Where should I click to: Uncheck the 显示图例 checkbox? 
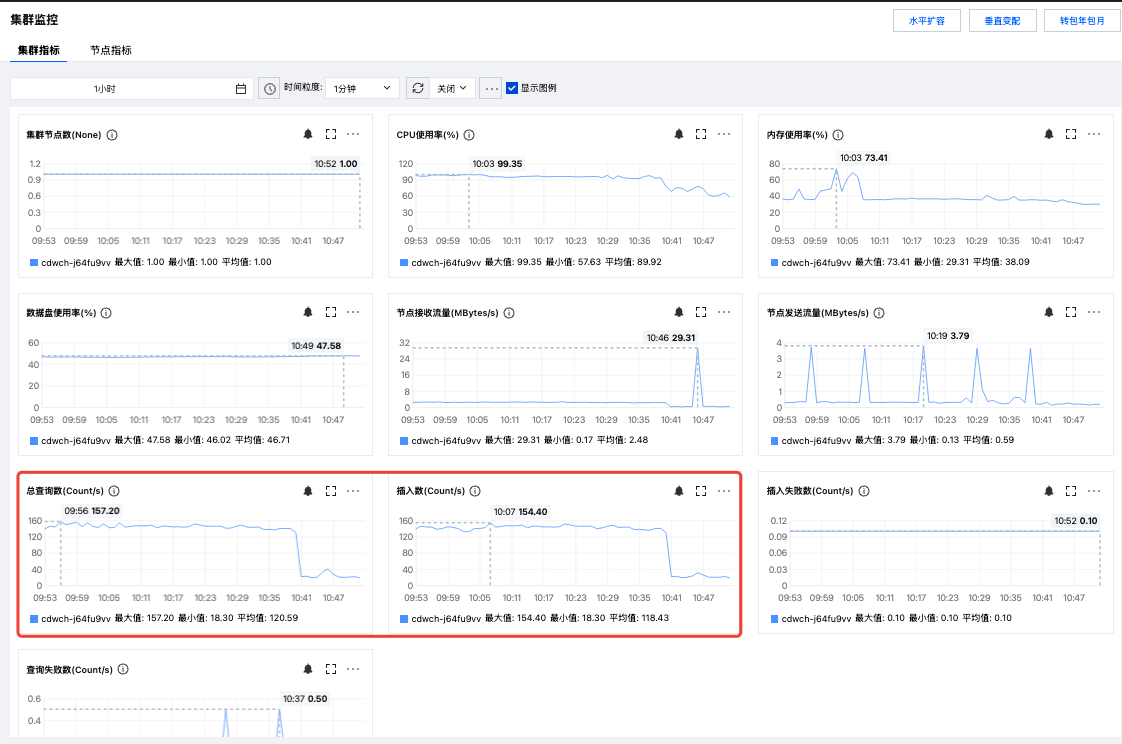coord(512,88)
